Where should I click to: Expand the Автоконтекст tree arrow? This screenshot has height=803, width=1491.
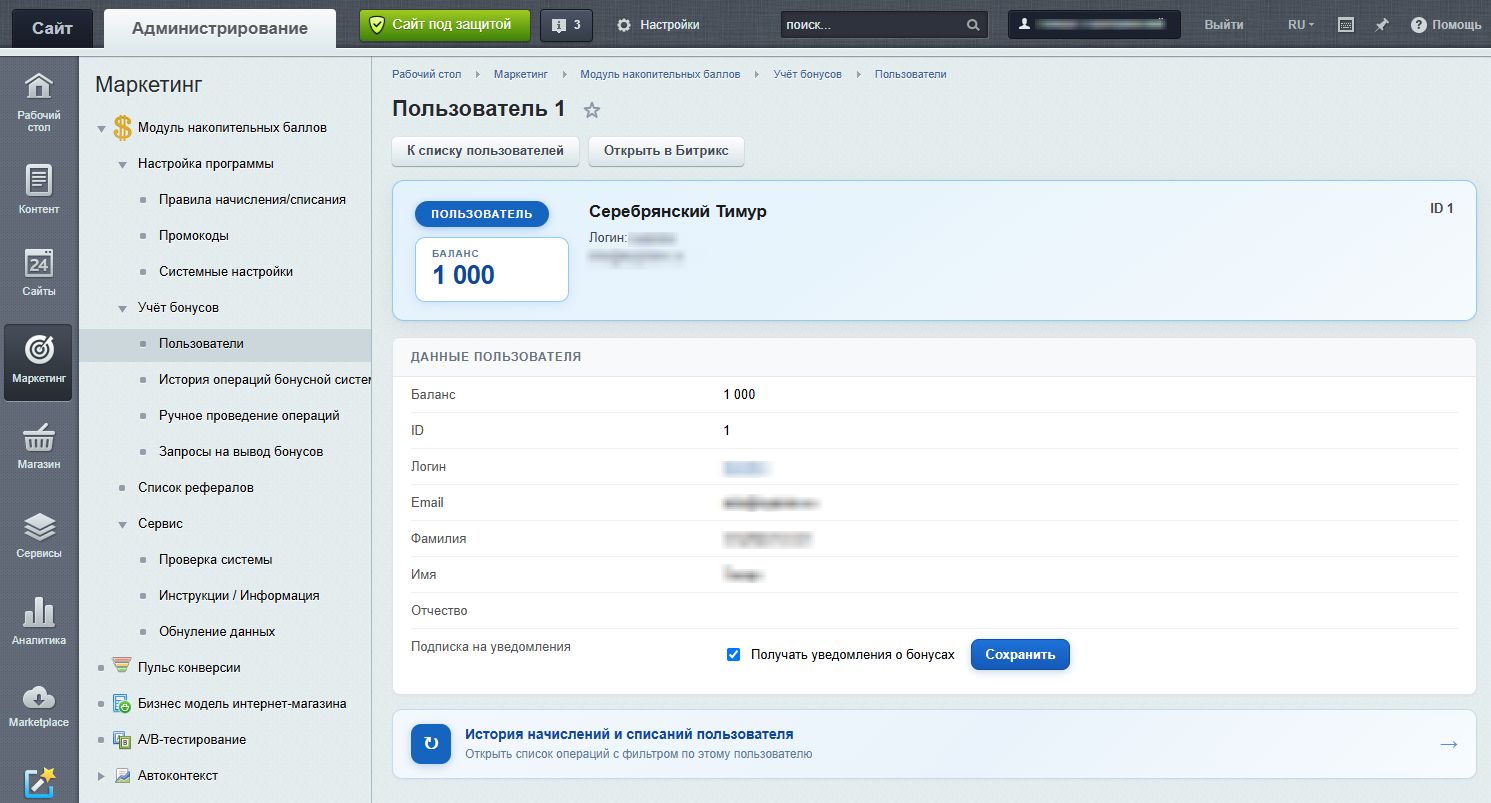click(100, 776)
